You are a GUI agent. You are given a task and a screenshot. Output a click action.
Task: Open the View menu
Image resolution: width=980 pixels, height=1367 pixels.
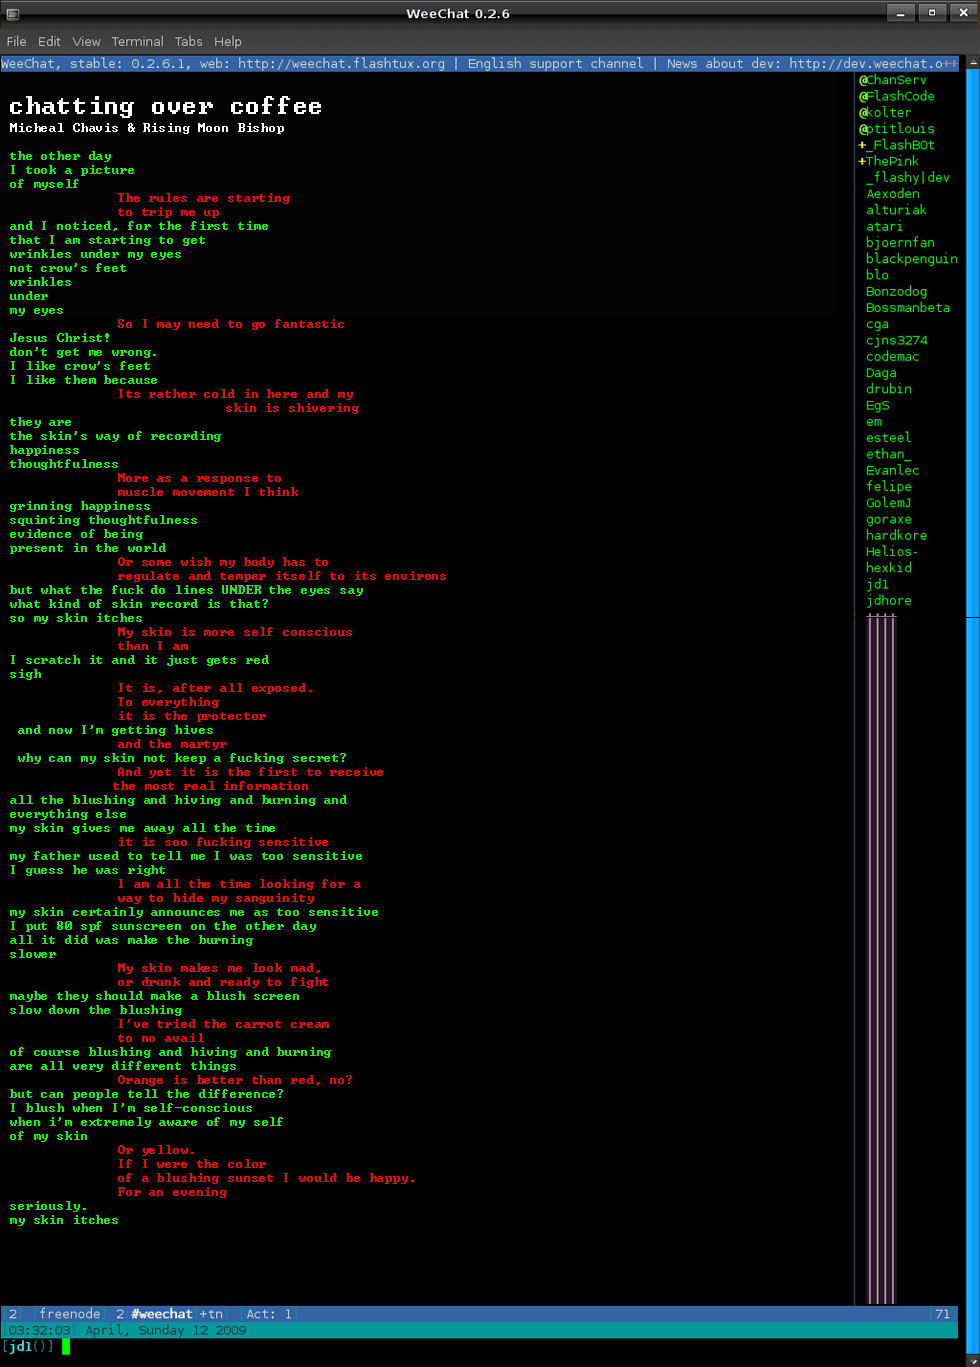click(86, 41)
